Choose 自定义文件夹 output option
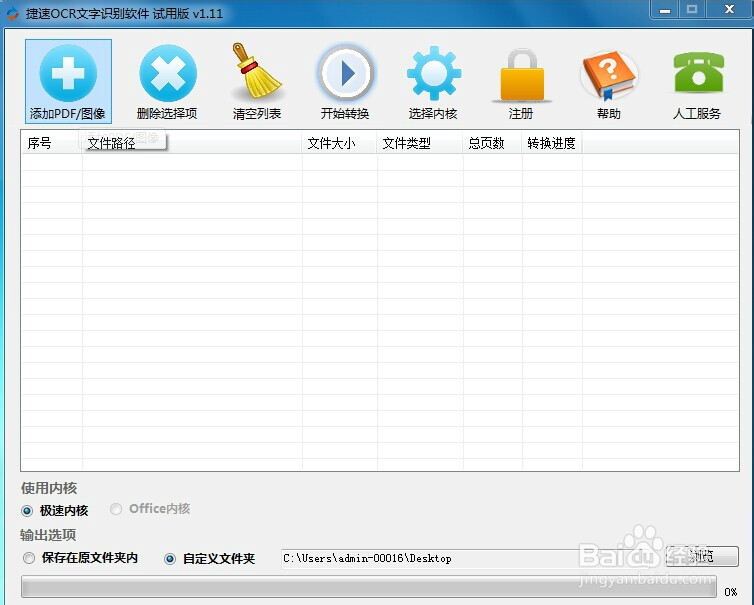This screenshot has height=605, width=754. click(x=170, y=559)
